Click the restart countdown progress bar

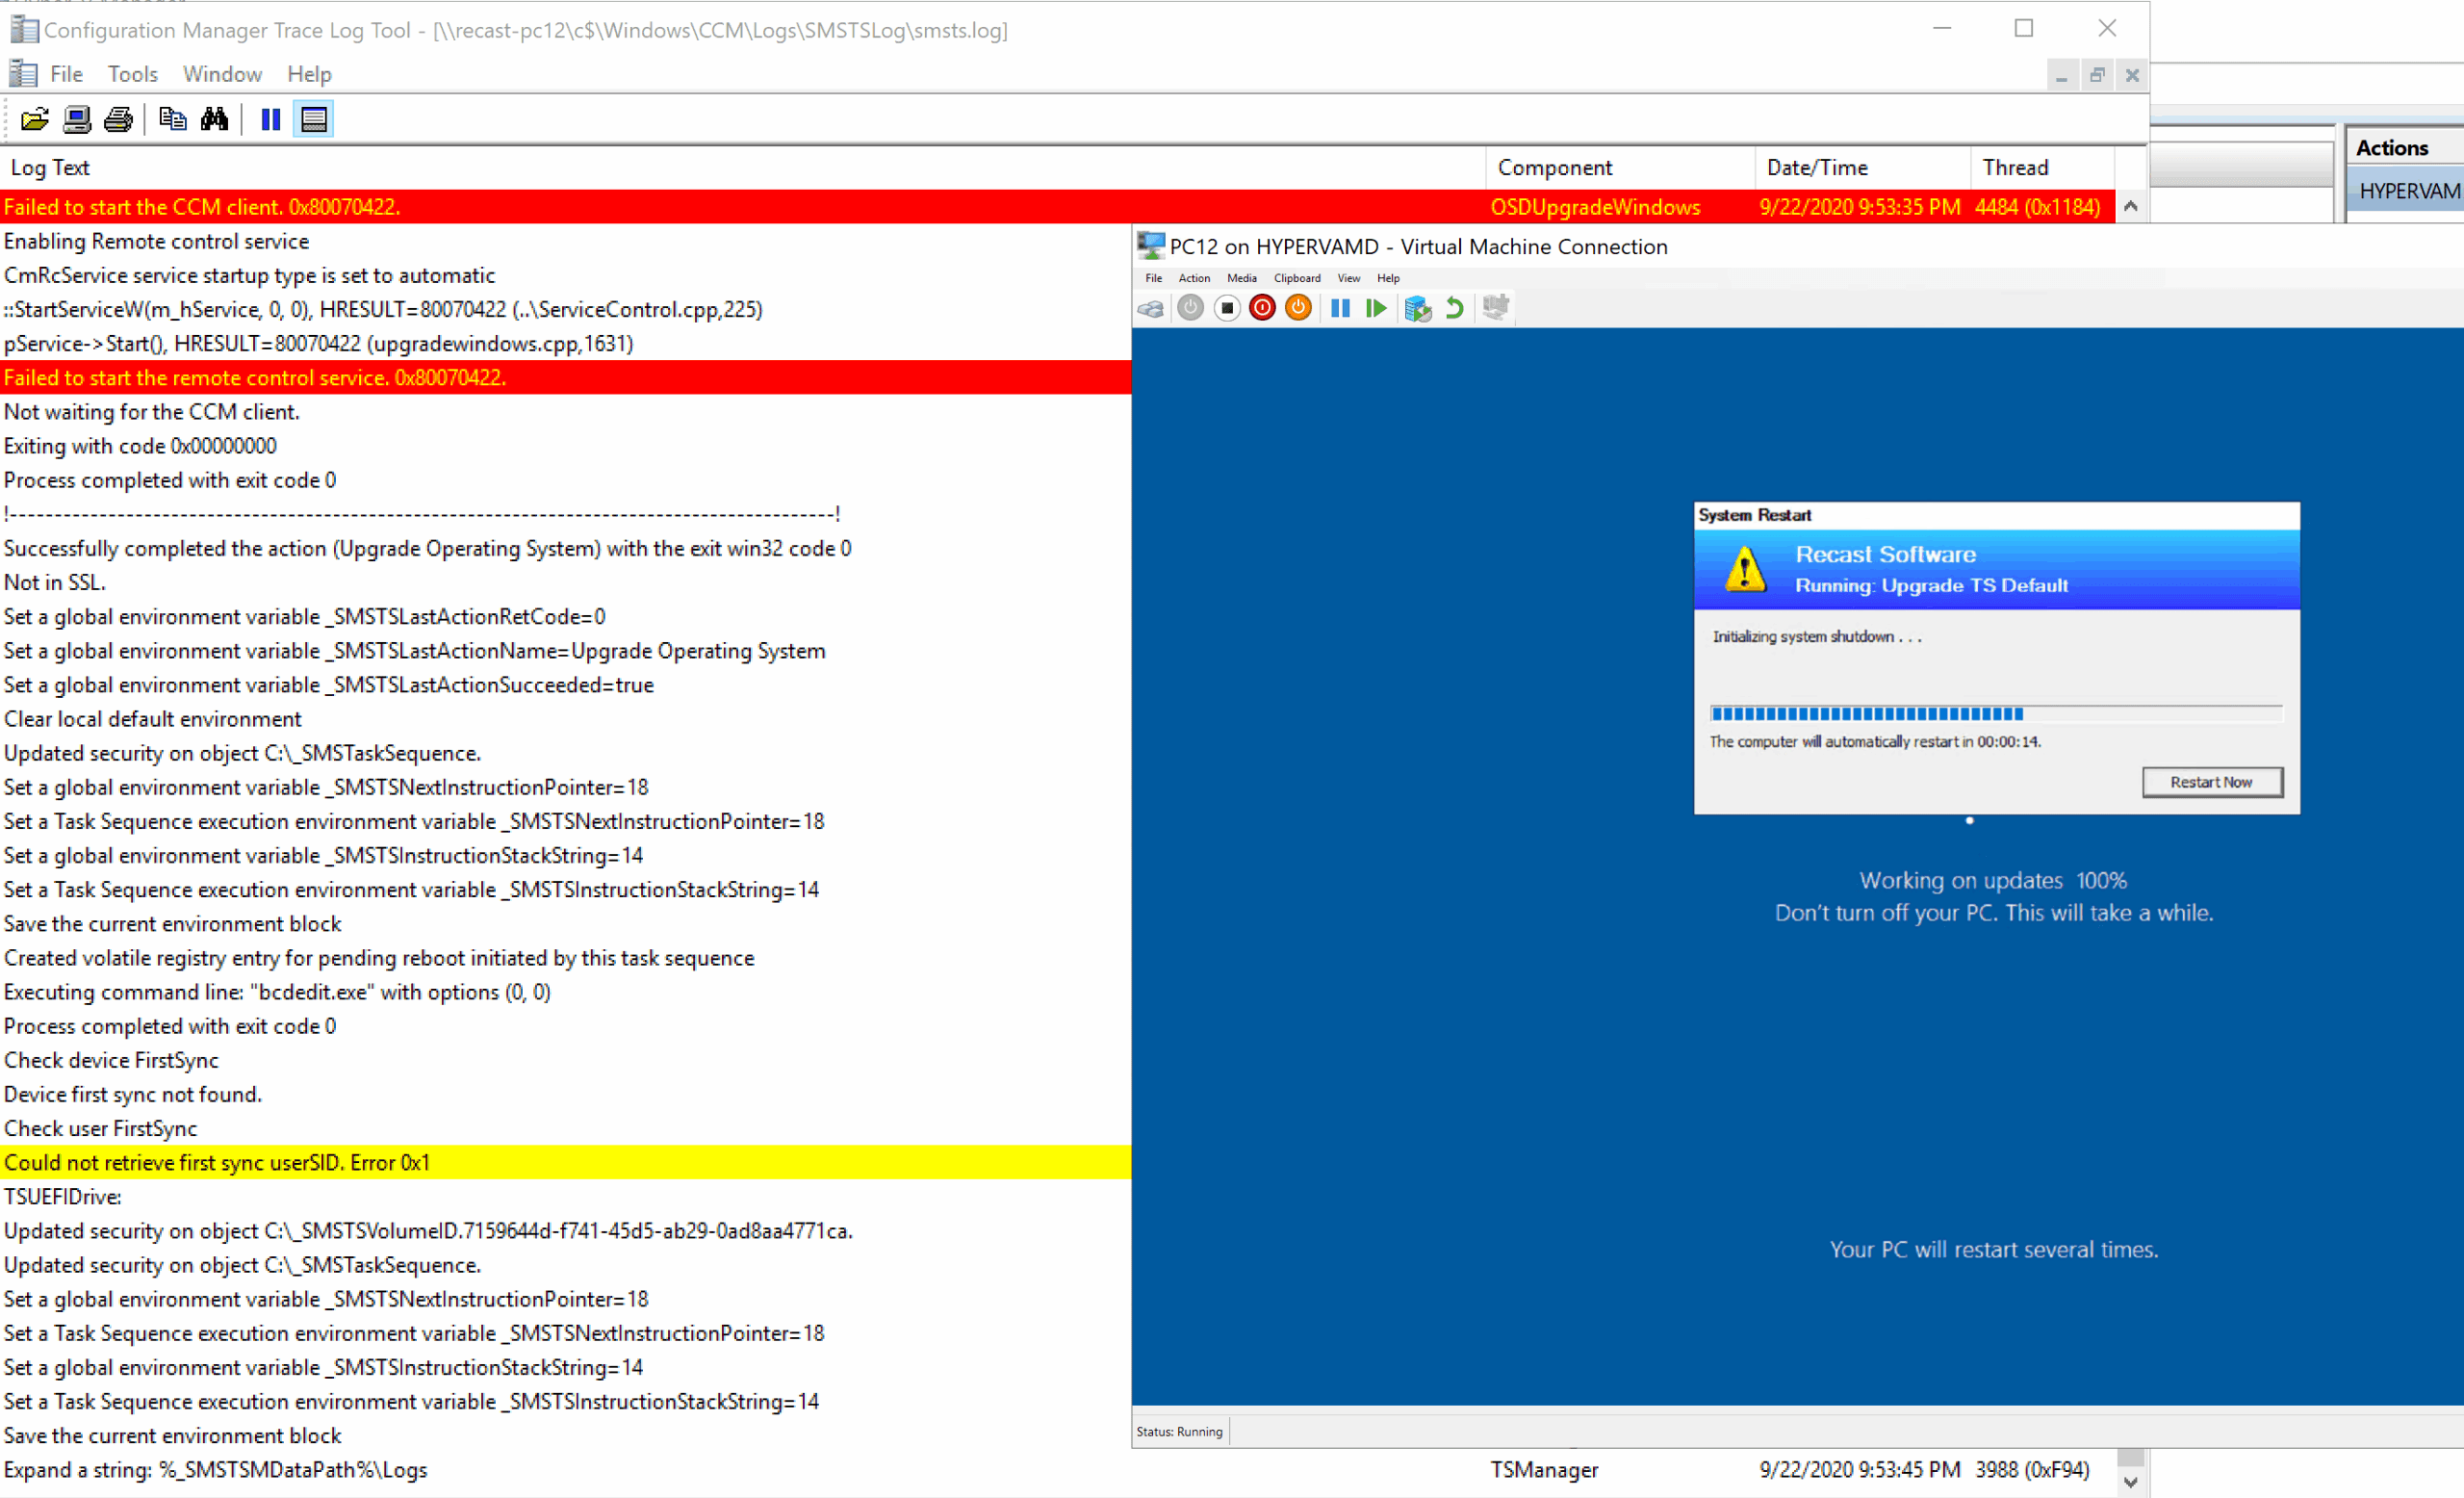tap(1995, 713)
